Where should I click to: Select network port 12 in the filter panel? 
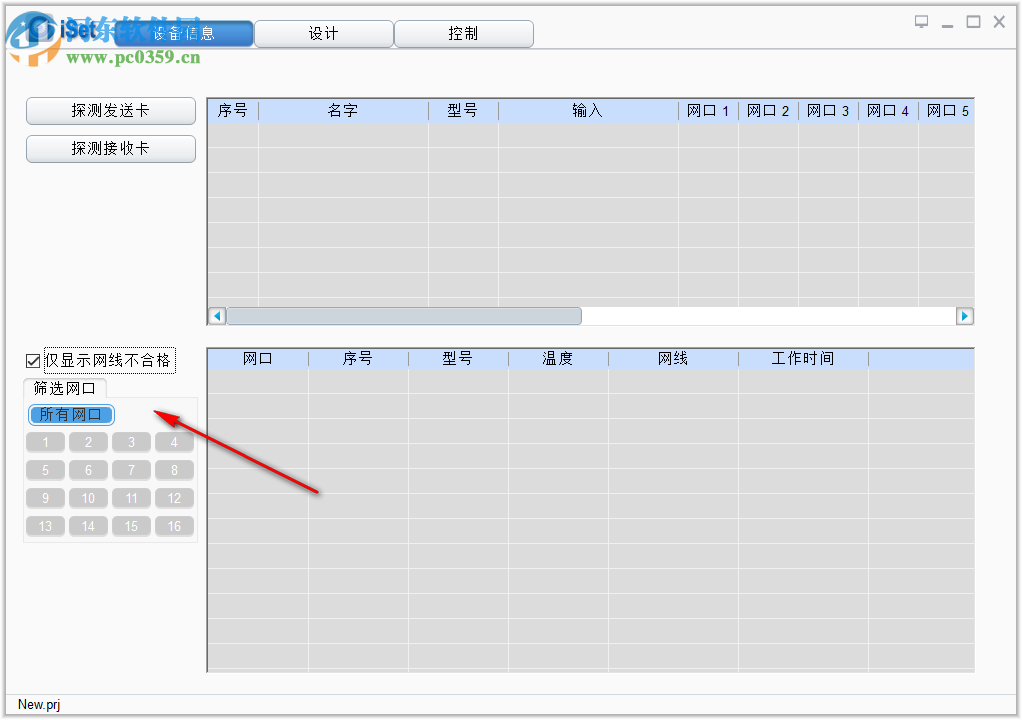pos(174,498)
